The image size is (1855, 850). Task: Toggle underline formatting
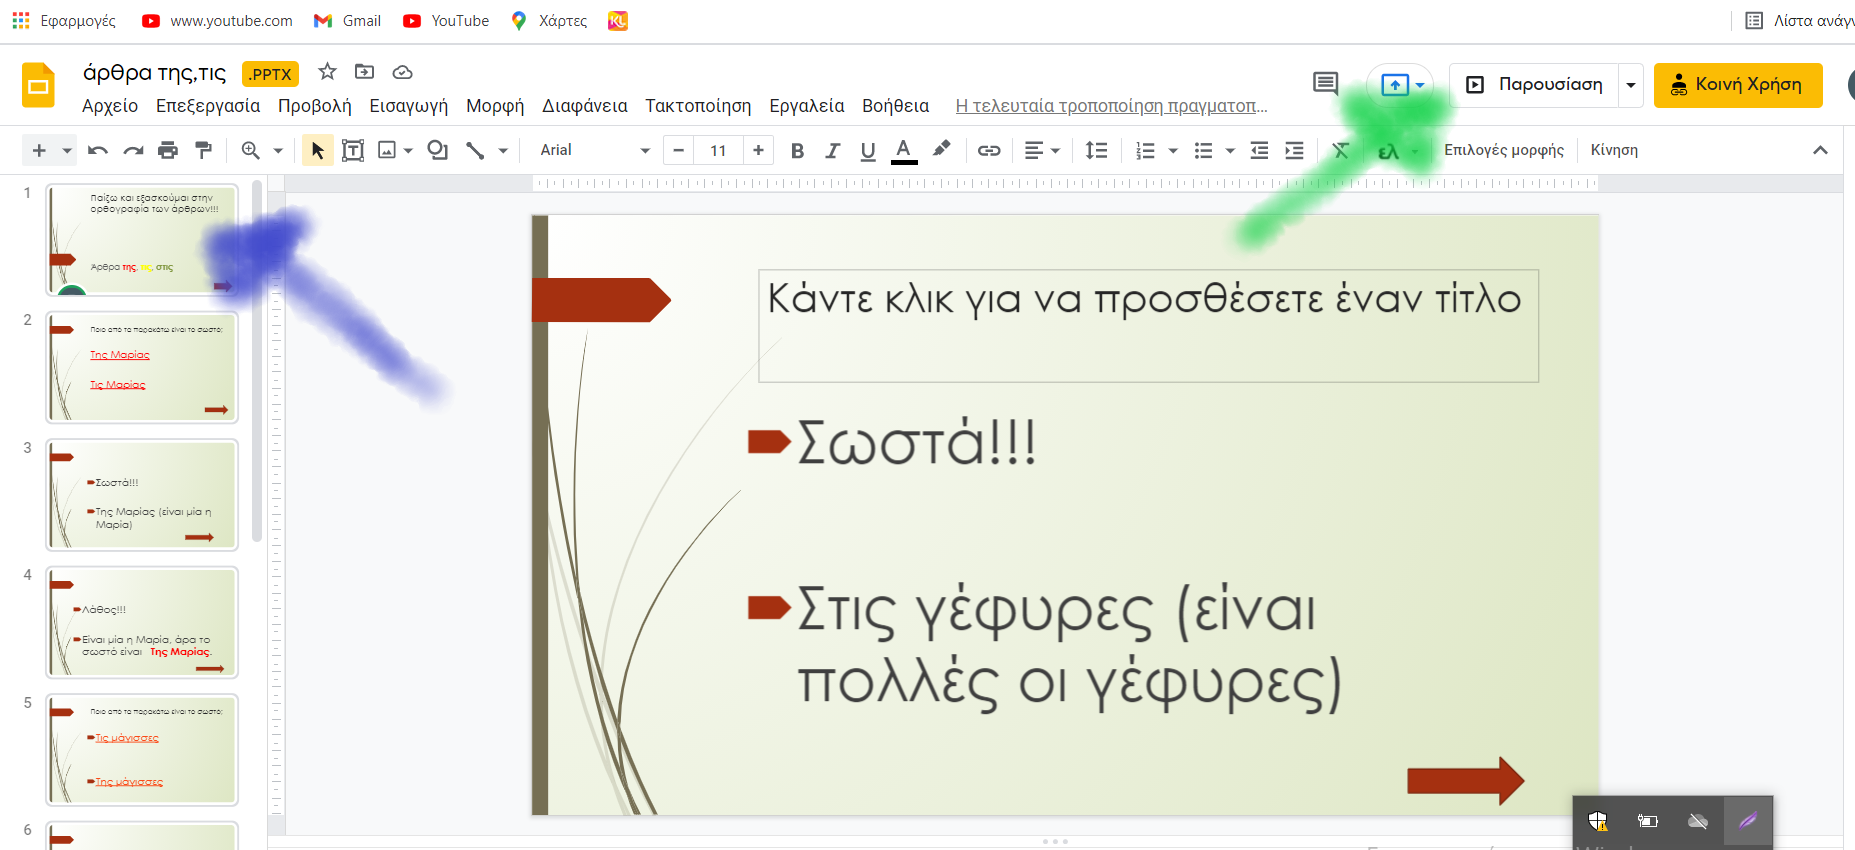867,150
